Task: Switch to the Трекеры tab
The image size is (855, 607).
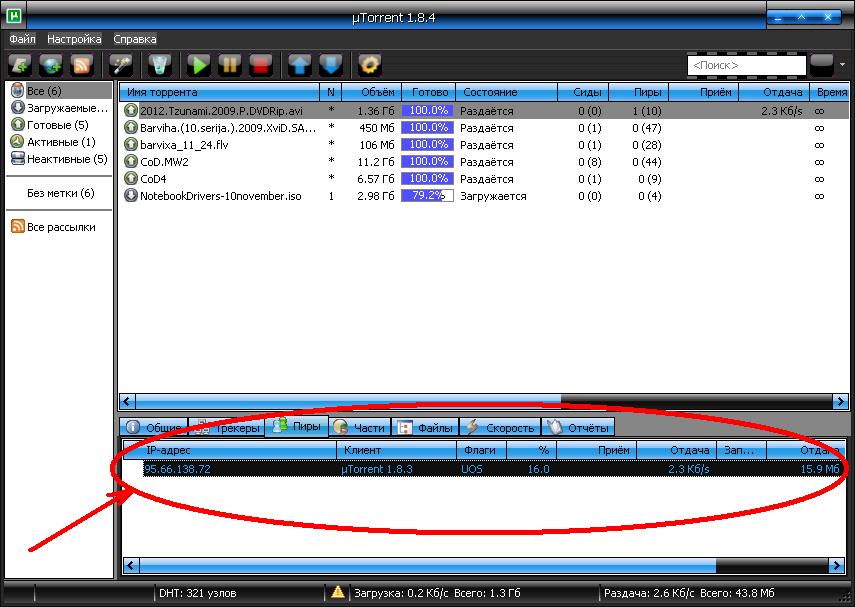Action: [227, 428]
